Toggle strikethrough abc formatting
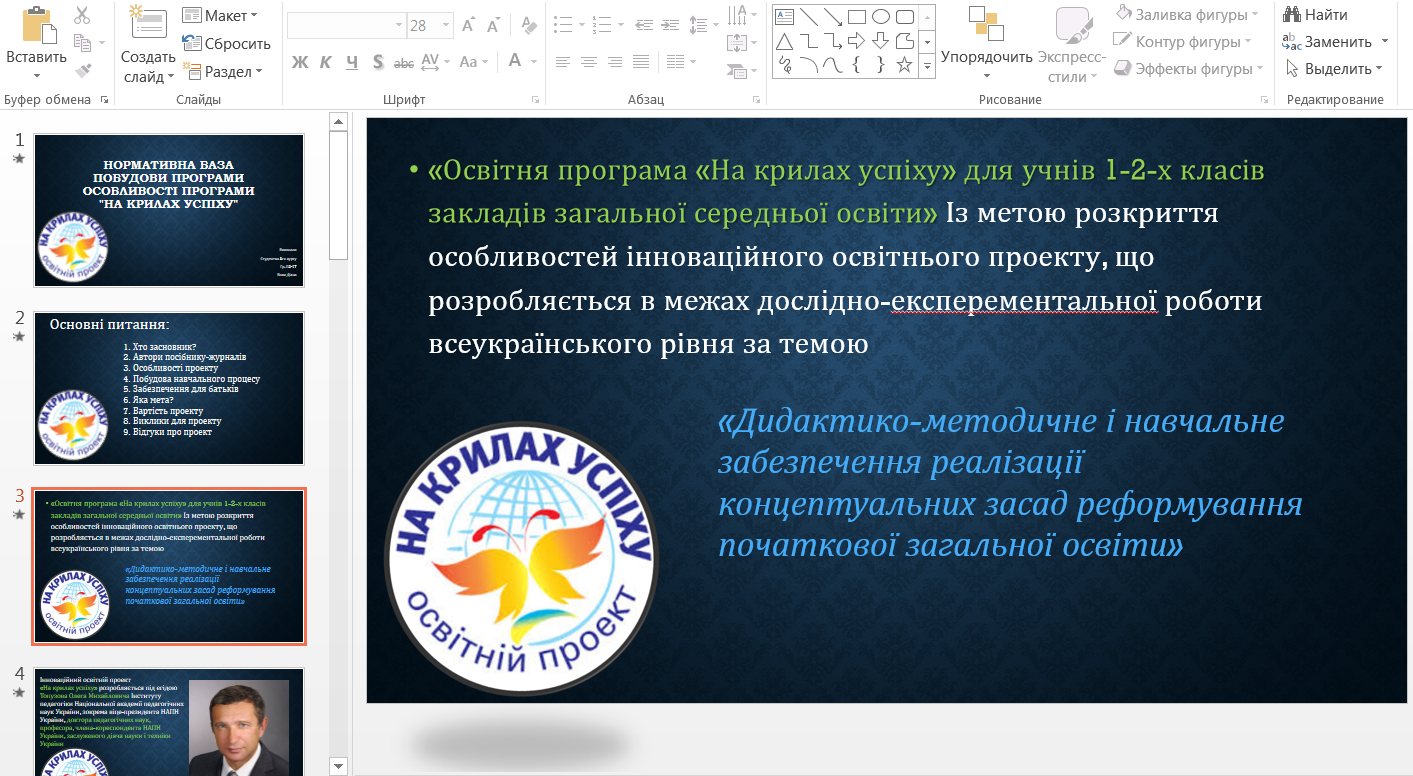The width and height of the screenshot is (1413, 776). (404, 62)
